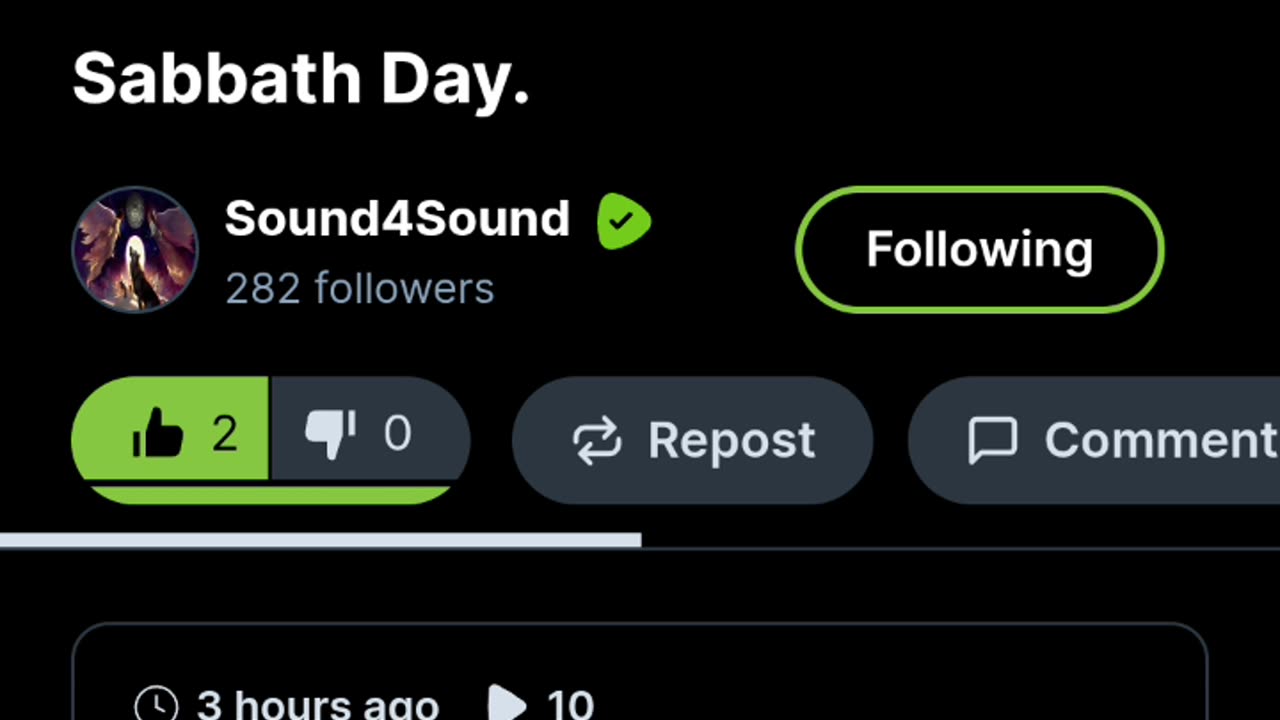Toggle the Following button
Viewport: 1280px width, 720px height.
980,250
